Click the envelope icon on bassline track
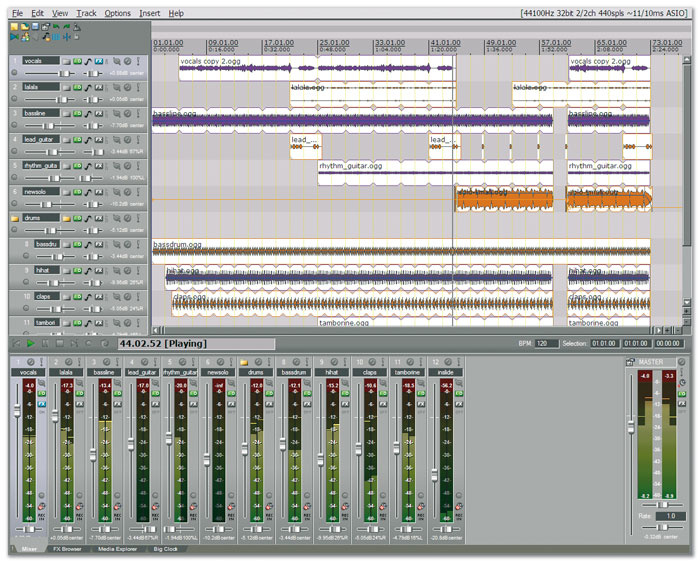 coord(88,113)
